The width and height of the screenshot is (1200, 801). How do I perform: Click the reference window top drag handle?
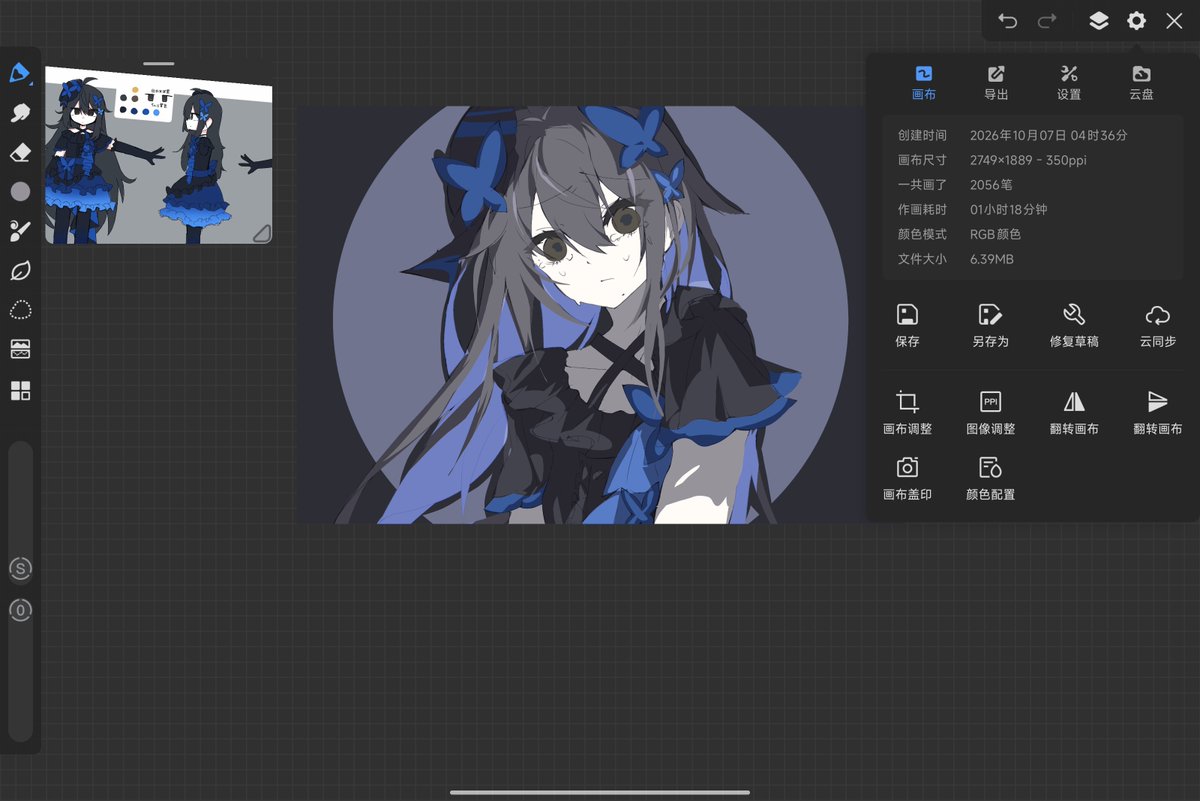click(158, 63)
